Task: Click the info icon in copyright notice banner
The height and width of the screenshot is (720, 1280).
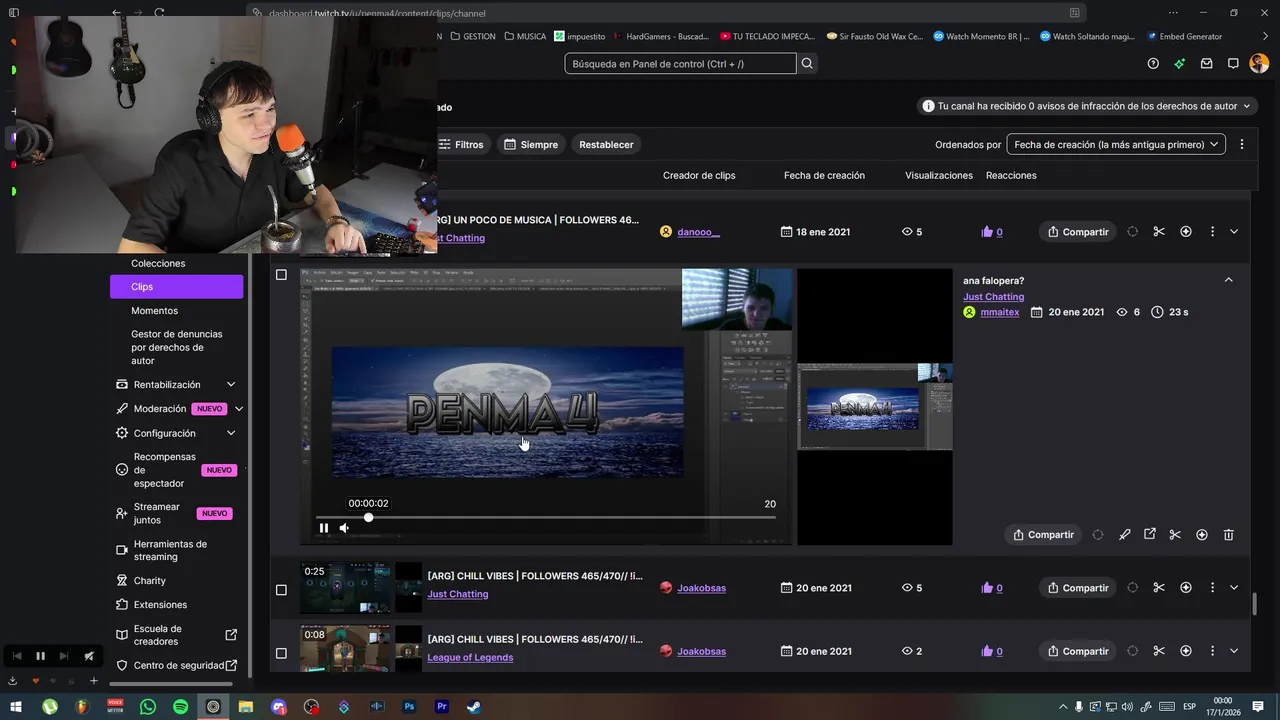Action: (928, 106)
